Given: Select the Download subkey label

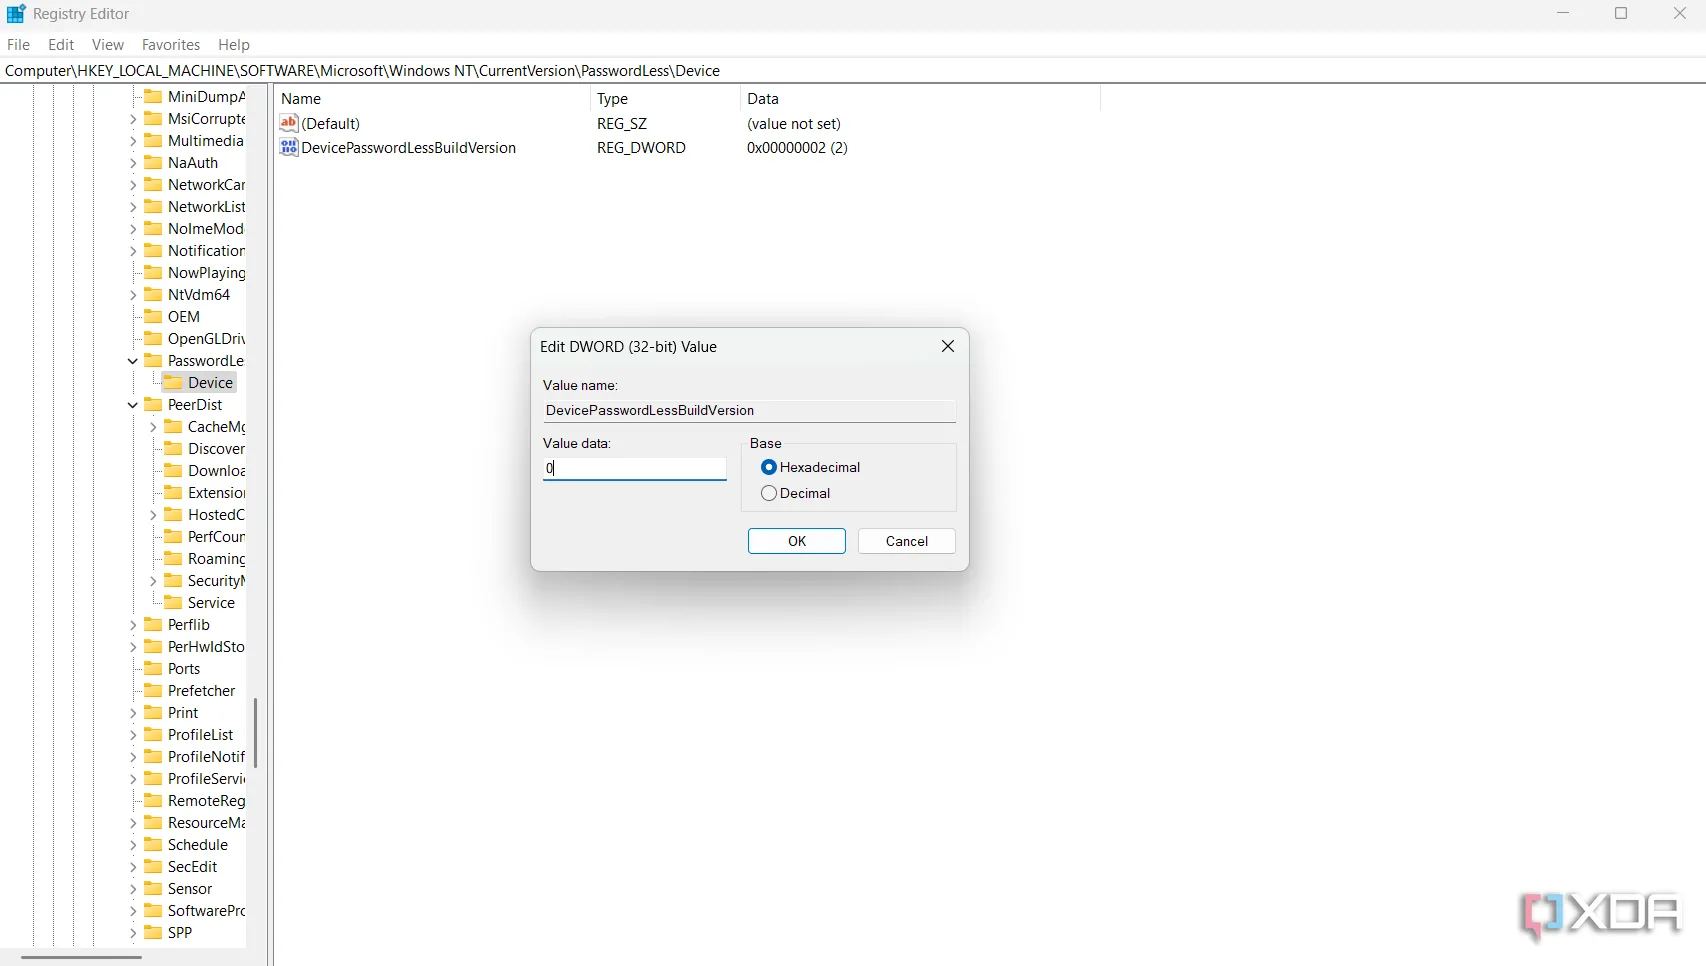Looking at the screenshot, I should pos(216,471).
